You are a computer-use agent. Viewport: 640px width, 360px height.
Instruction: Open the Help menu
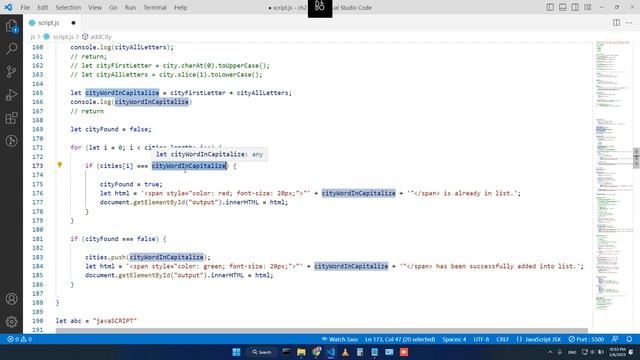coord(180,7)
